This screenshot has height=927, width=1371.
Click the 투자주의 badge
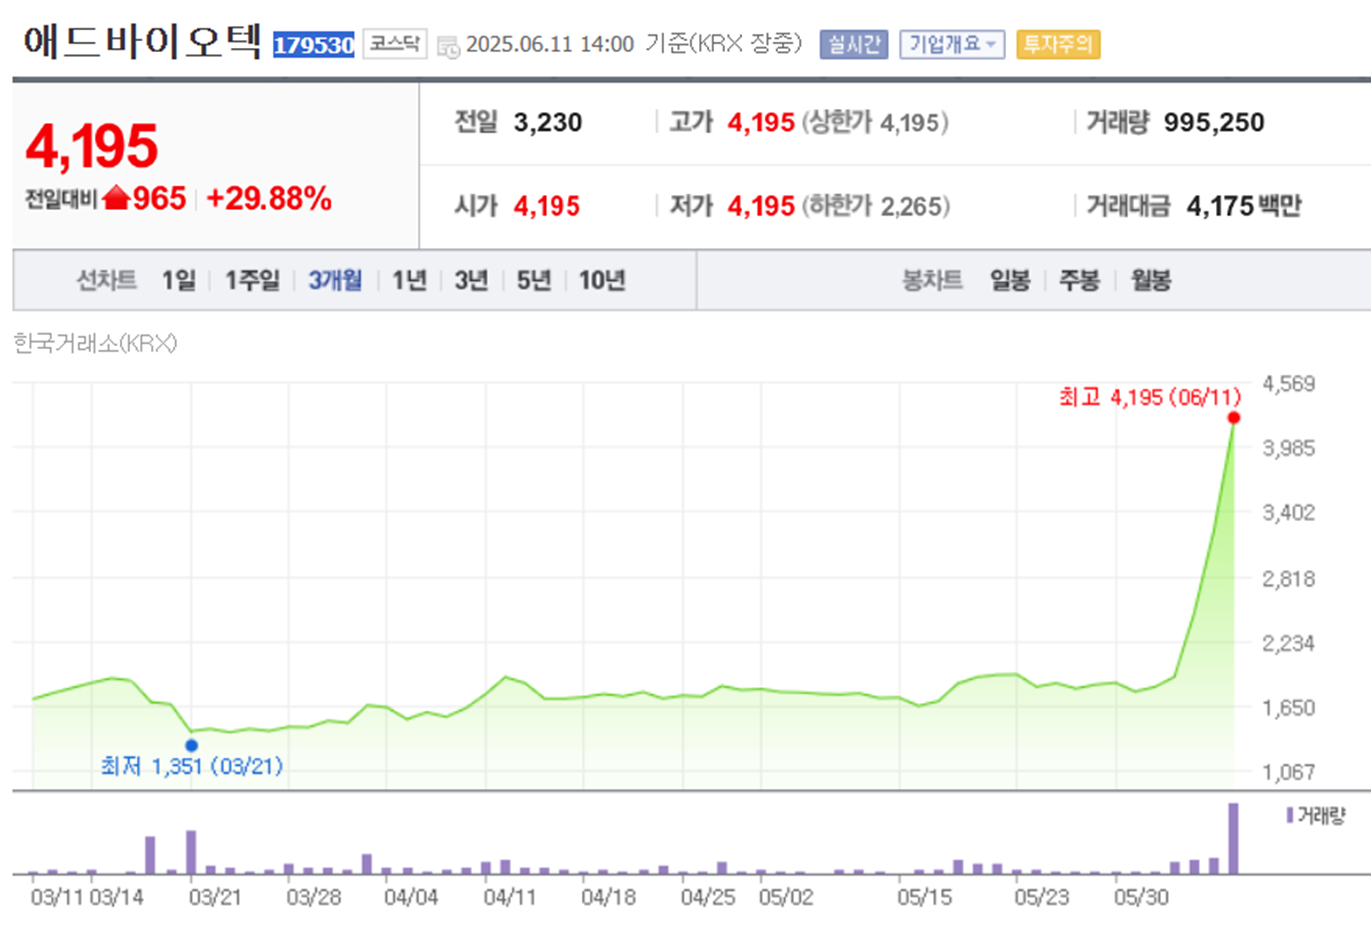point(1058,44)
